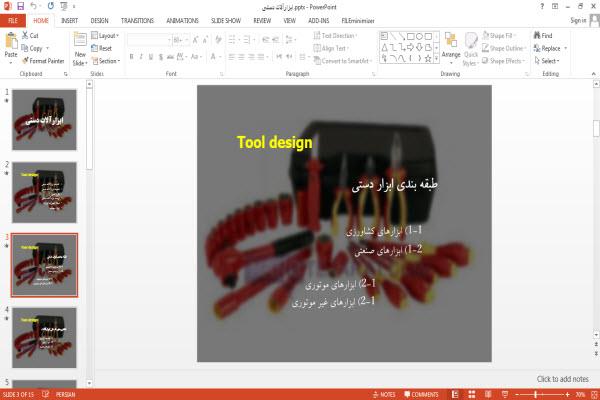Click the Cut scissors icon
Screen dimensions: 600x400
coord(25,35)
